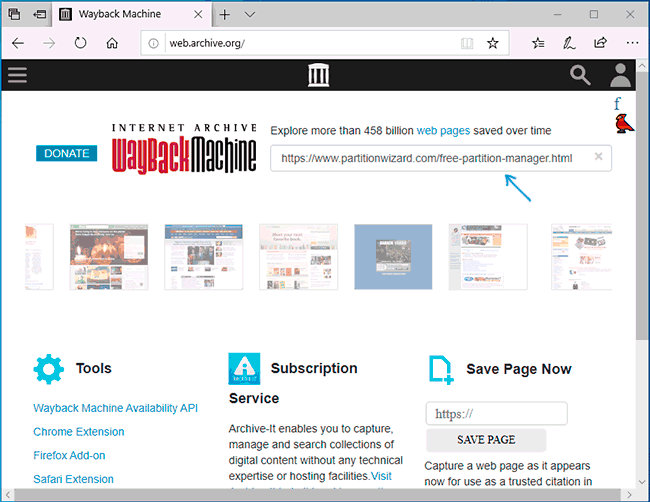Click the horizontal scrollbar left arrow
The image size is (650, 502).
tap(7, 495)
